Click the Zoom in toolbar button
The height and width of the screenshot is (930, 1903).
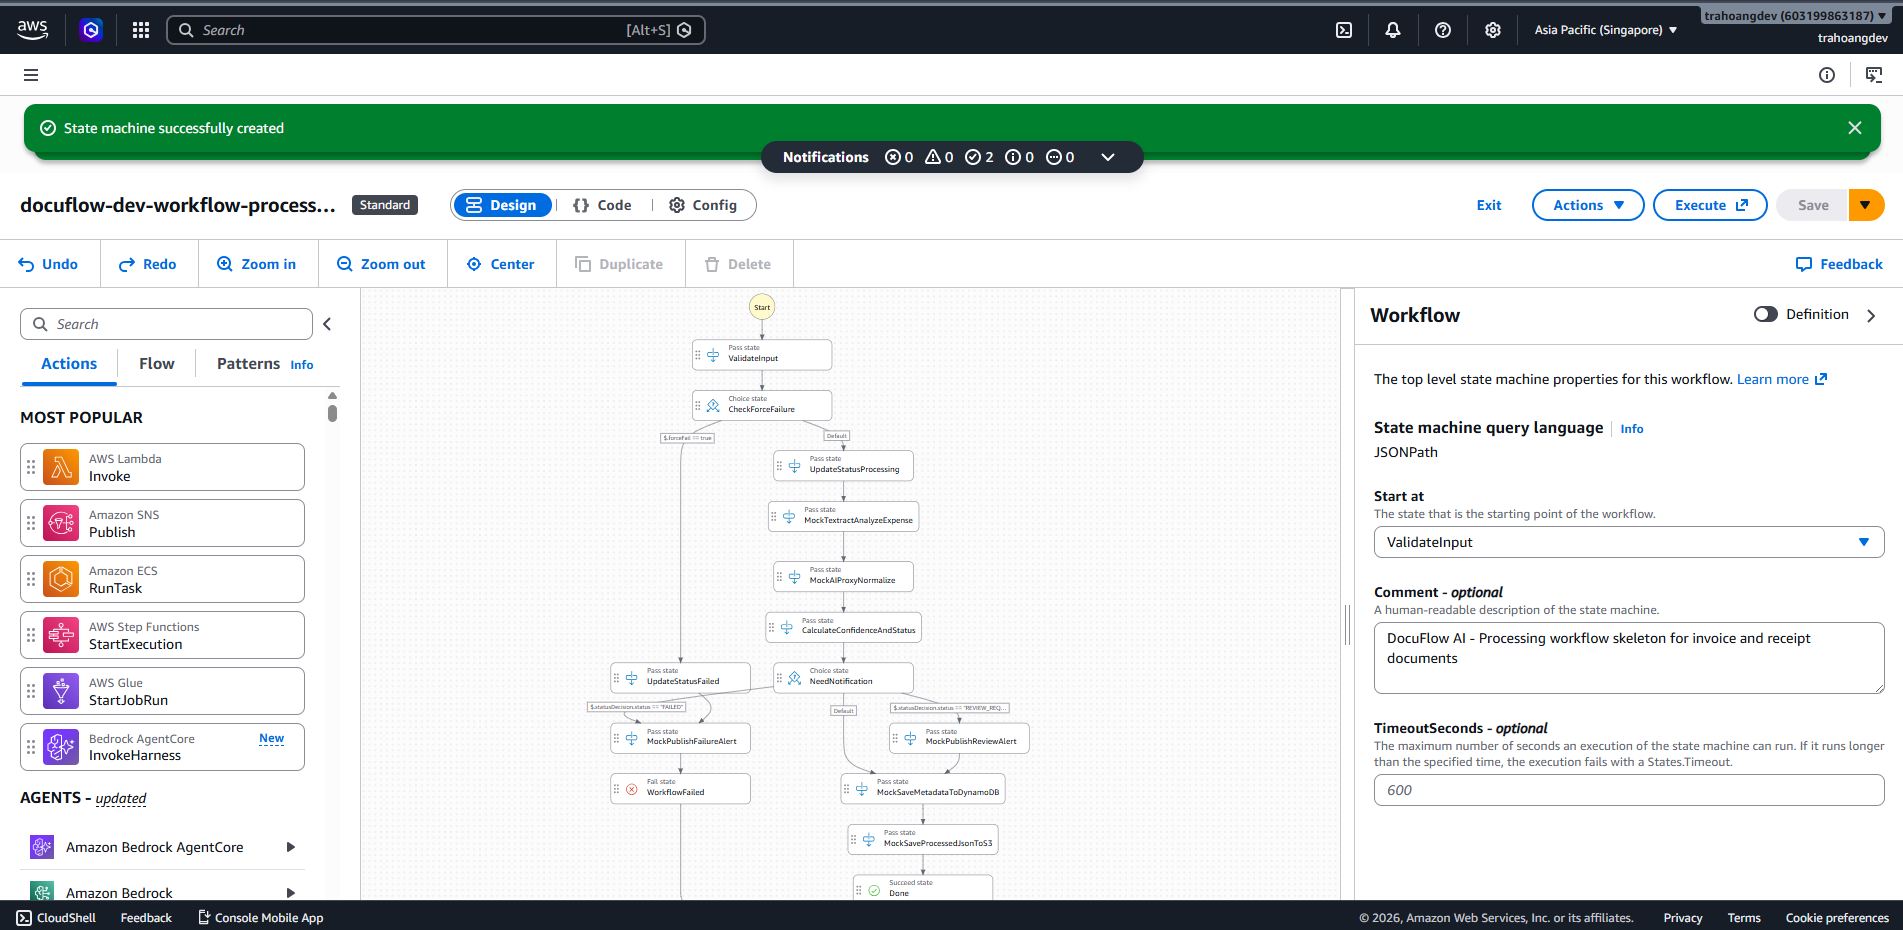click(x=257, y=264)
